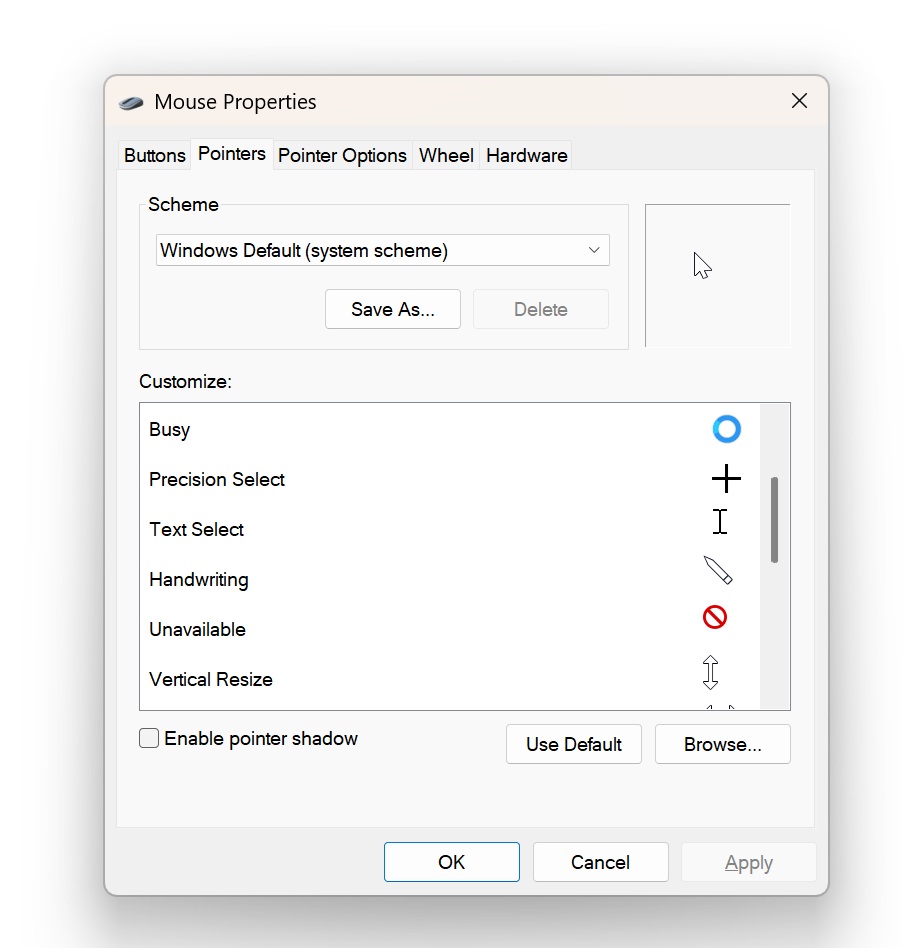Image resolution: width=903 pixels, height=948 pixels.
Task: Click the Customize list scrollbar thumb
Action: click(x=774, y=520)
